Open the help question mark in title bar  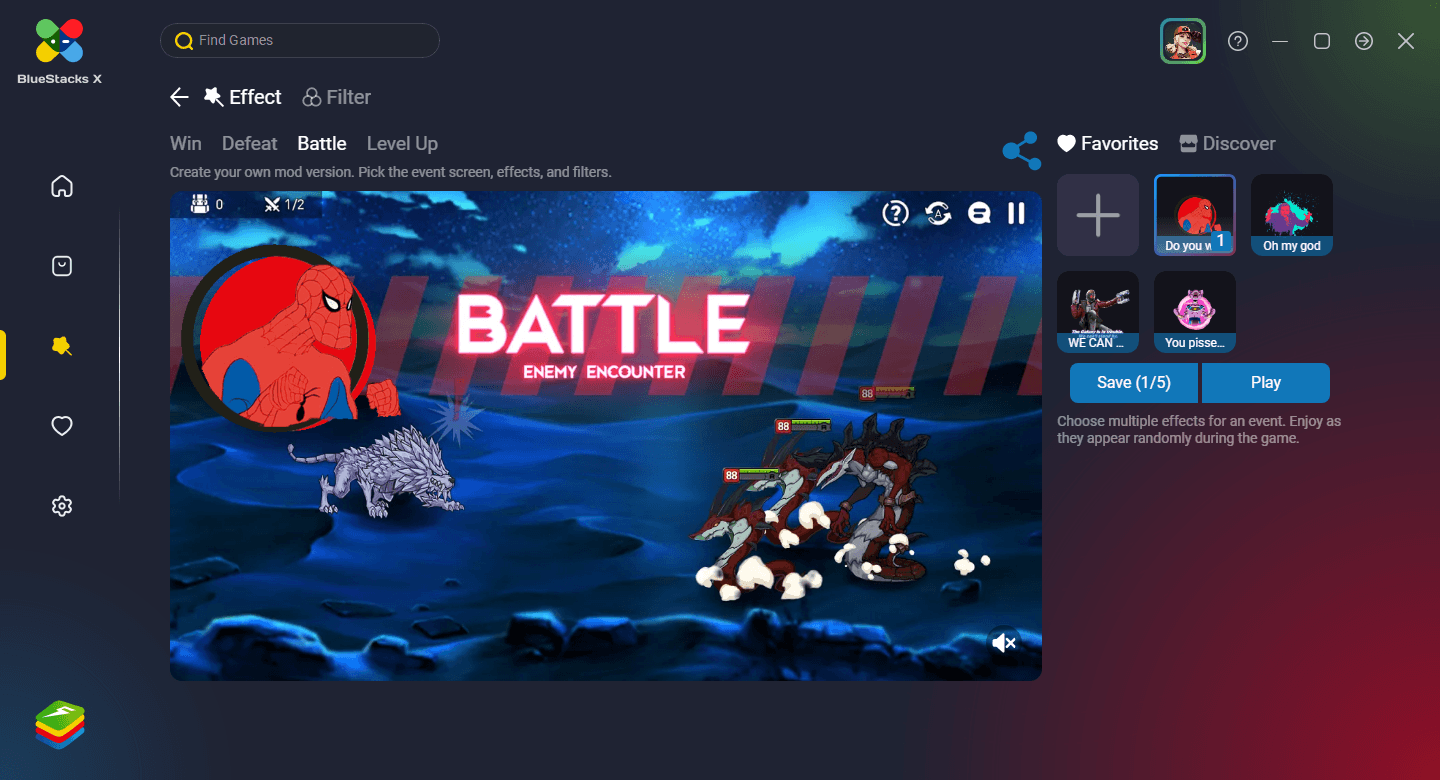coord(1238,41)
